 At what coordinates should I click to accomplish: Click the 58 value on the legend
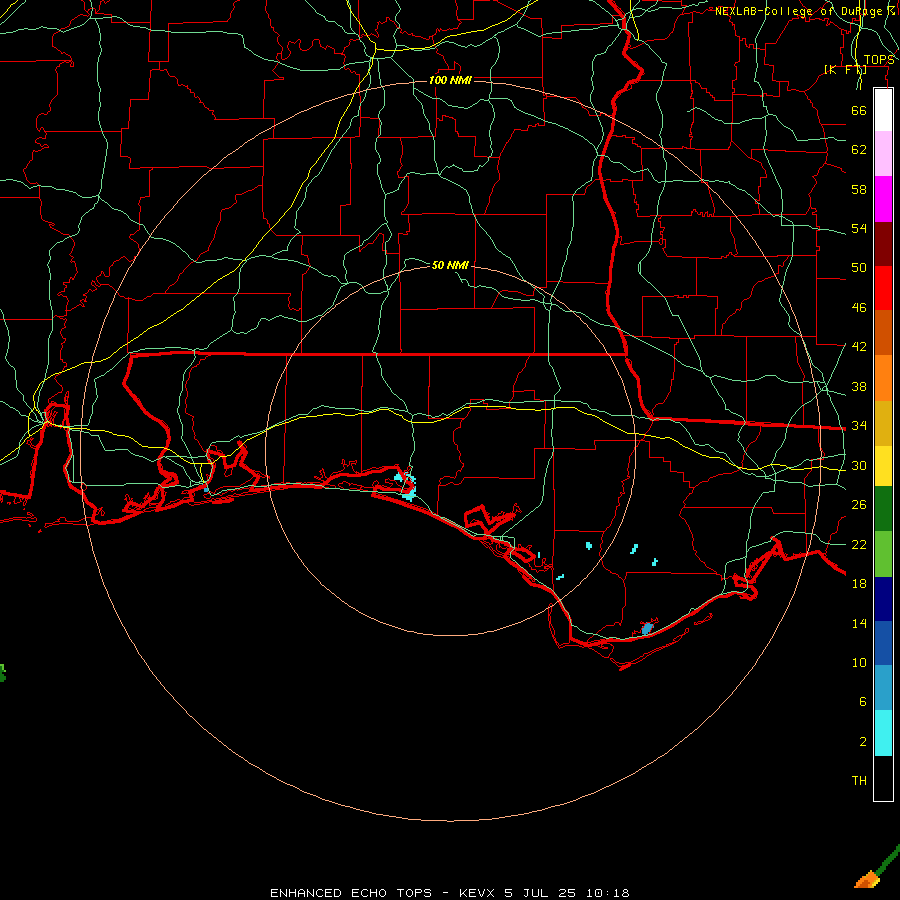[859, 189]
